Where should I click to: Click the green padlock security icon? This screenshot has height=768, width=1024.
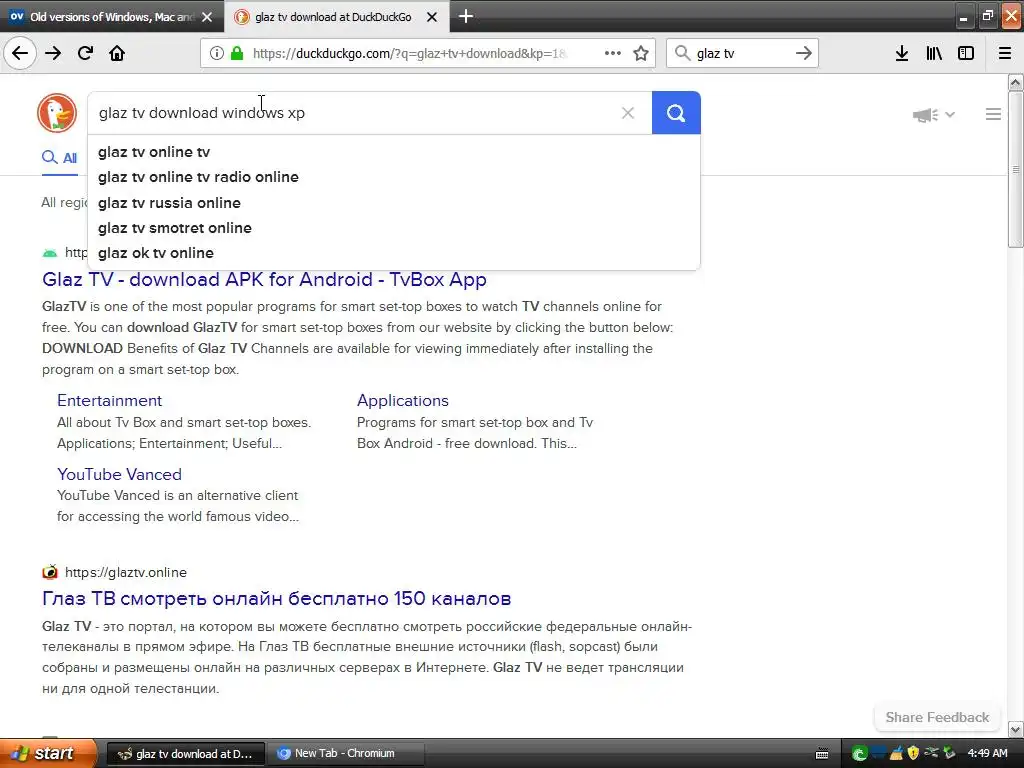coord(237,53)
